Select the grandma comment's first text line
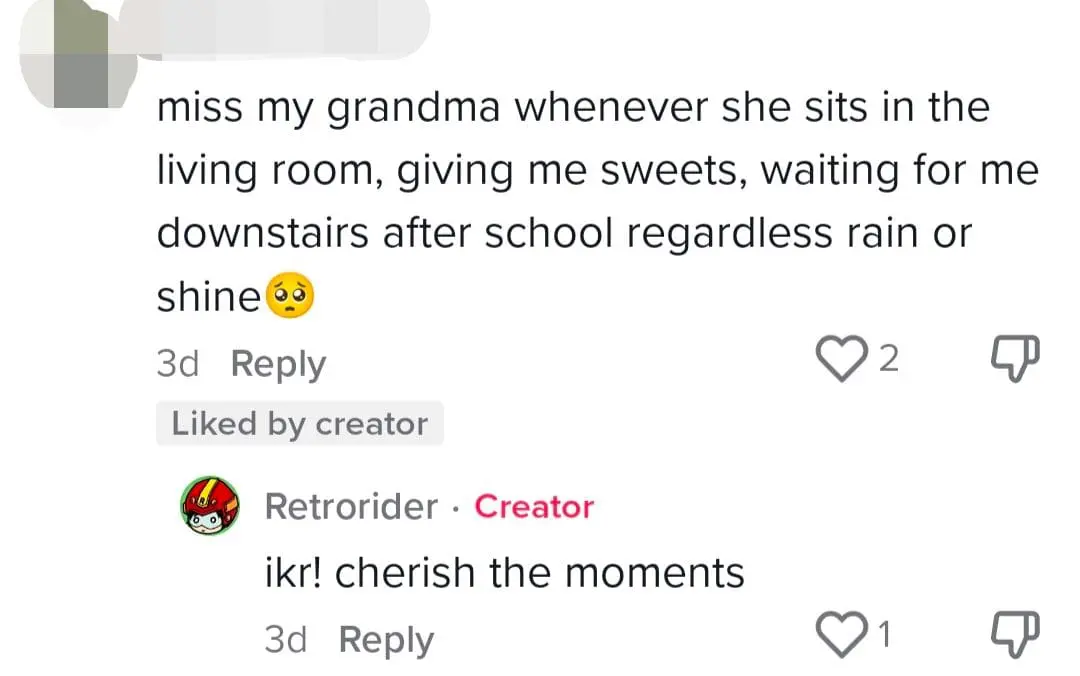The height and width of the screenshot is (676, 1080). pos(572,107)
